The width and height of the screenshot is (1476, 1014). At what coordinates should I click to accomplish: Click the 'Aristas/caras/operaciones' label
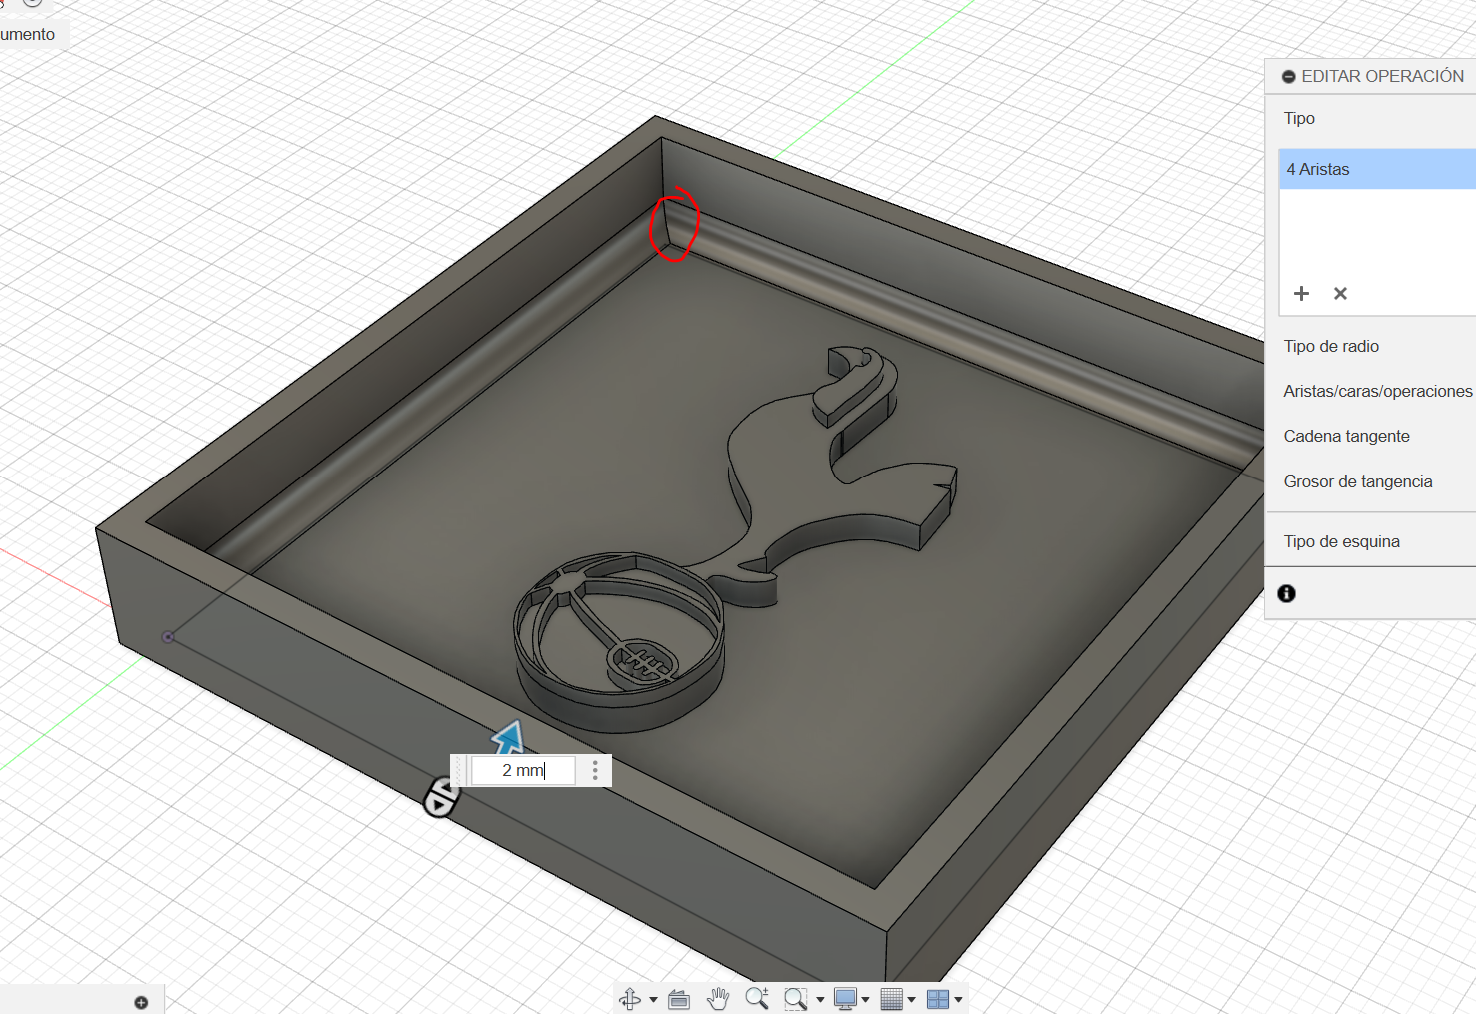pyautogui.click(x=1378, y=391)
